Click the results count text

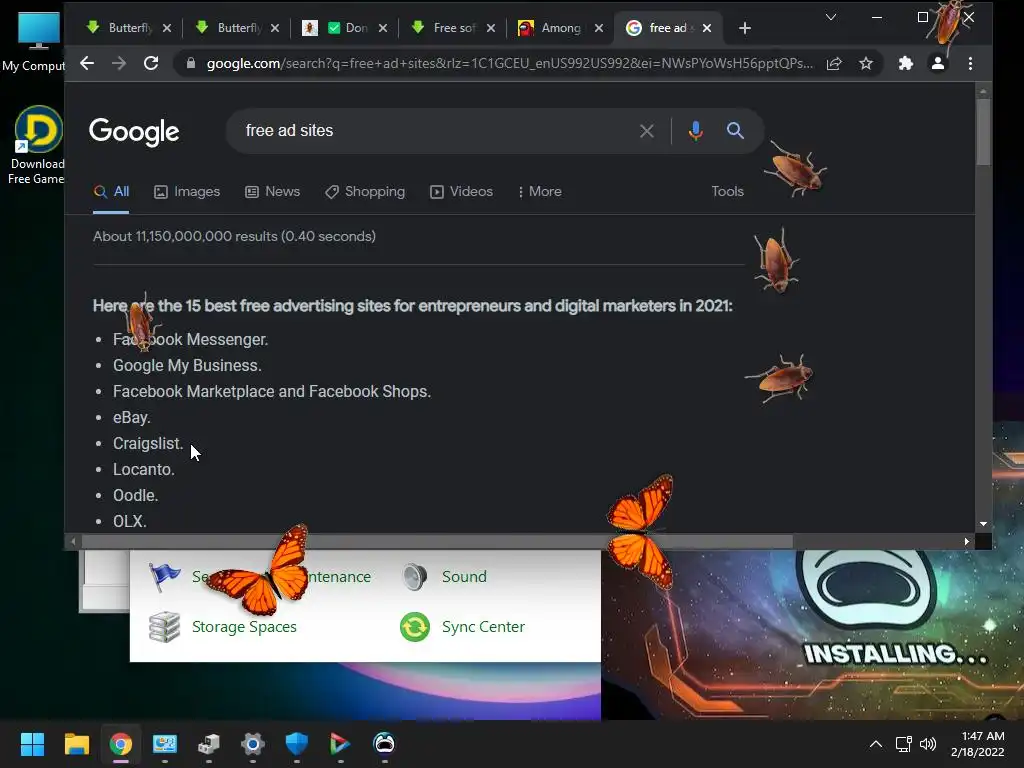[234, 236]
